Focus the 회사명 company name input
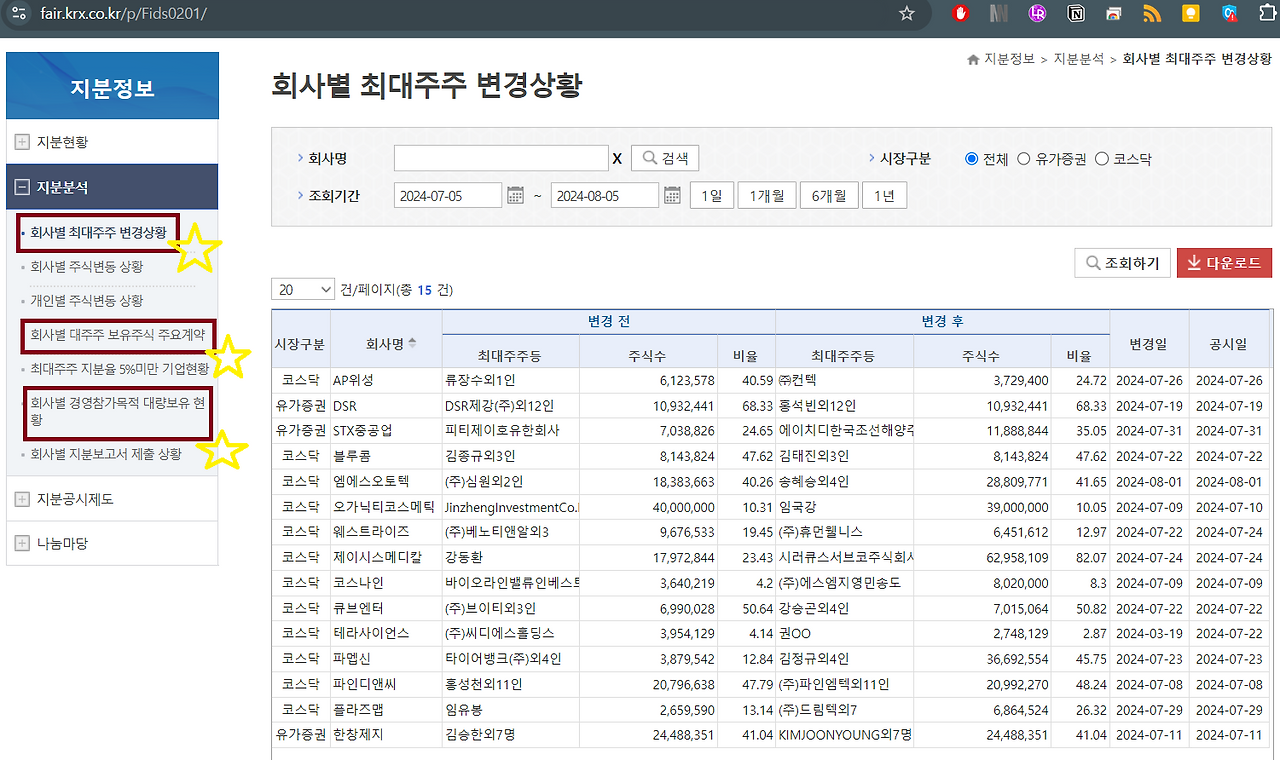This screenshot has height=760, width=1280. (501, 158)
